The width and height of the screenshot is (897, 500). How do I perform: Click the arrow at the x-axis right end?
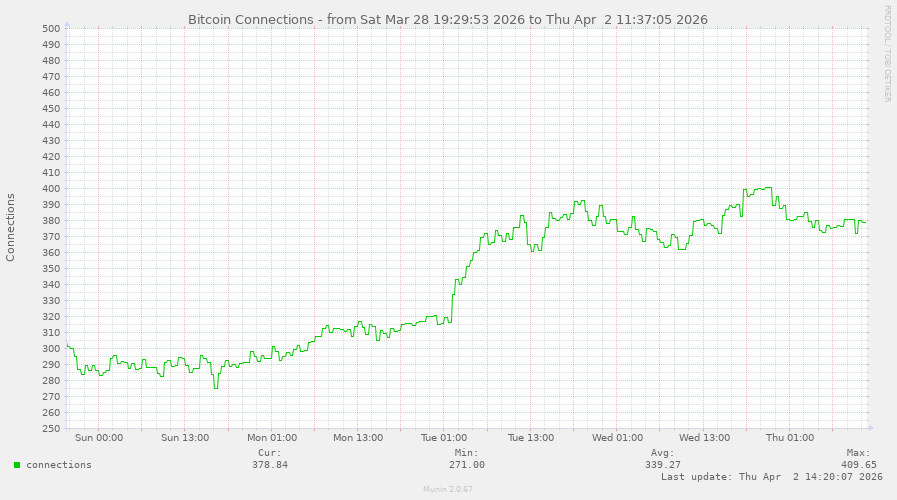[x=870, y=428]
